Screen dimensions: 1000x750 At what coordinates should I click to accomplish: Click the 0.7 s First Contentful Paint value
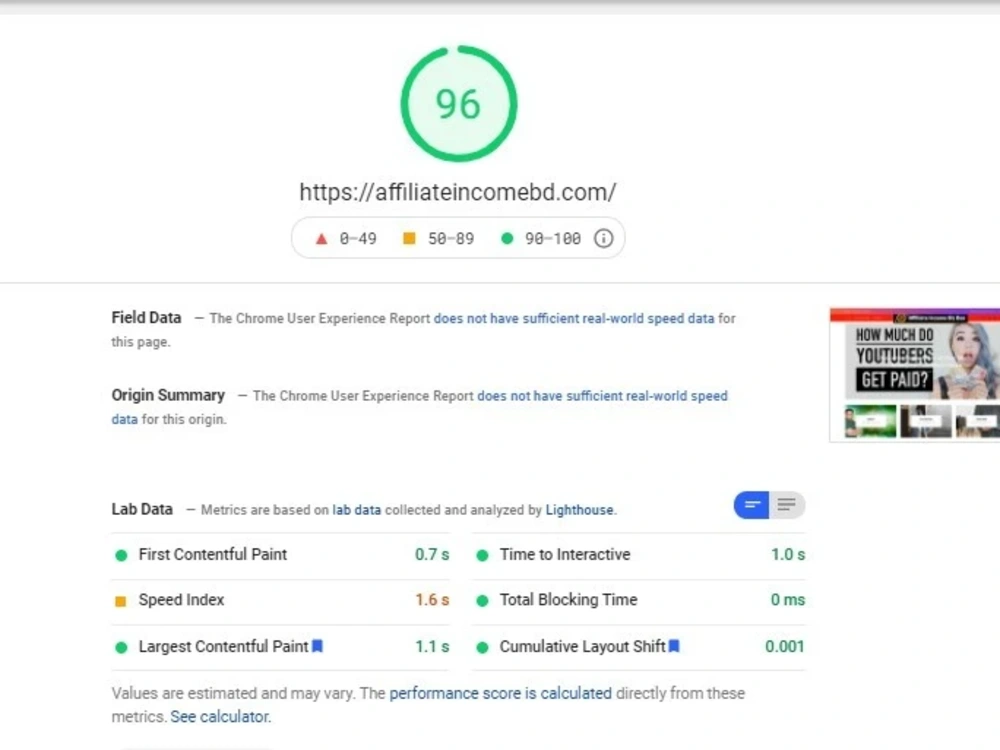click(x=432, y=554)
